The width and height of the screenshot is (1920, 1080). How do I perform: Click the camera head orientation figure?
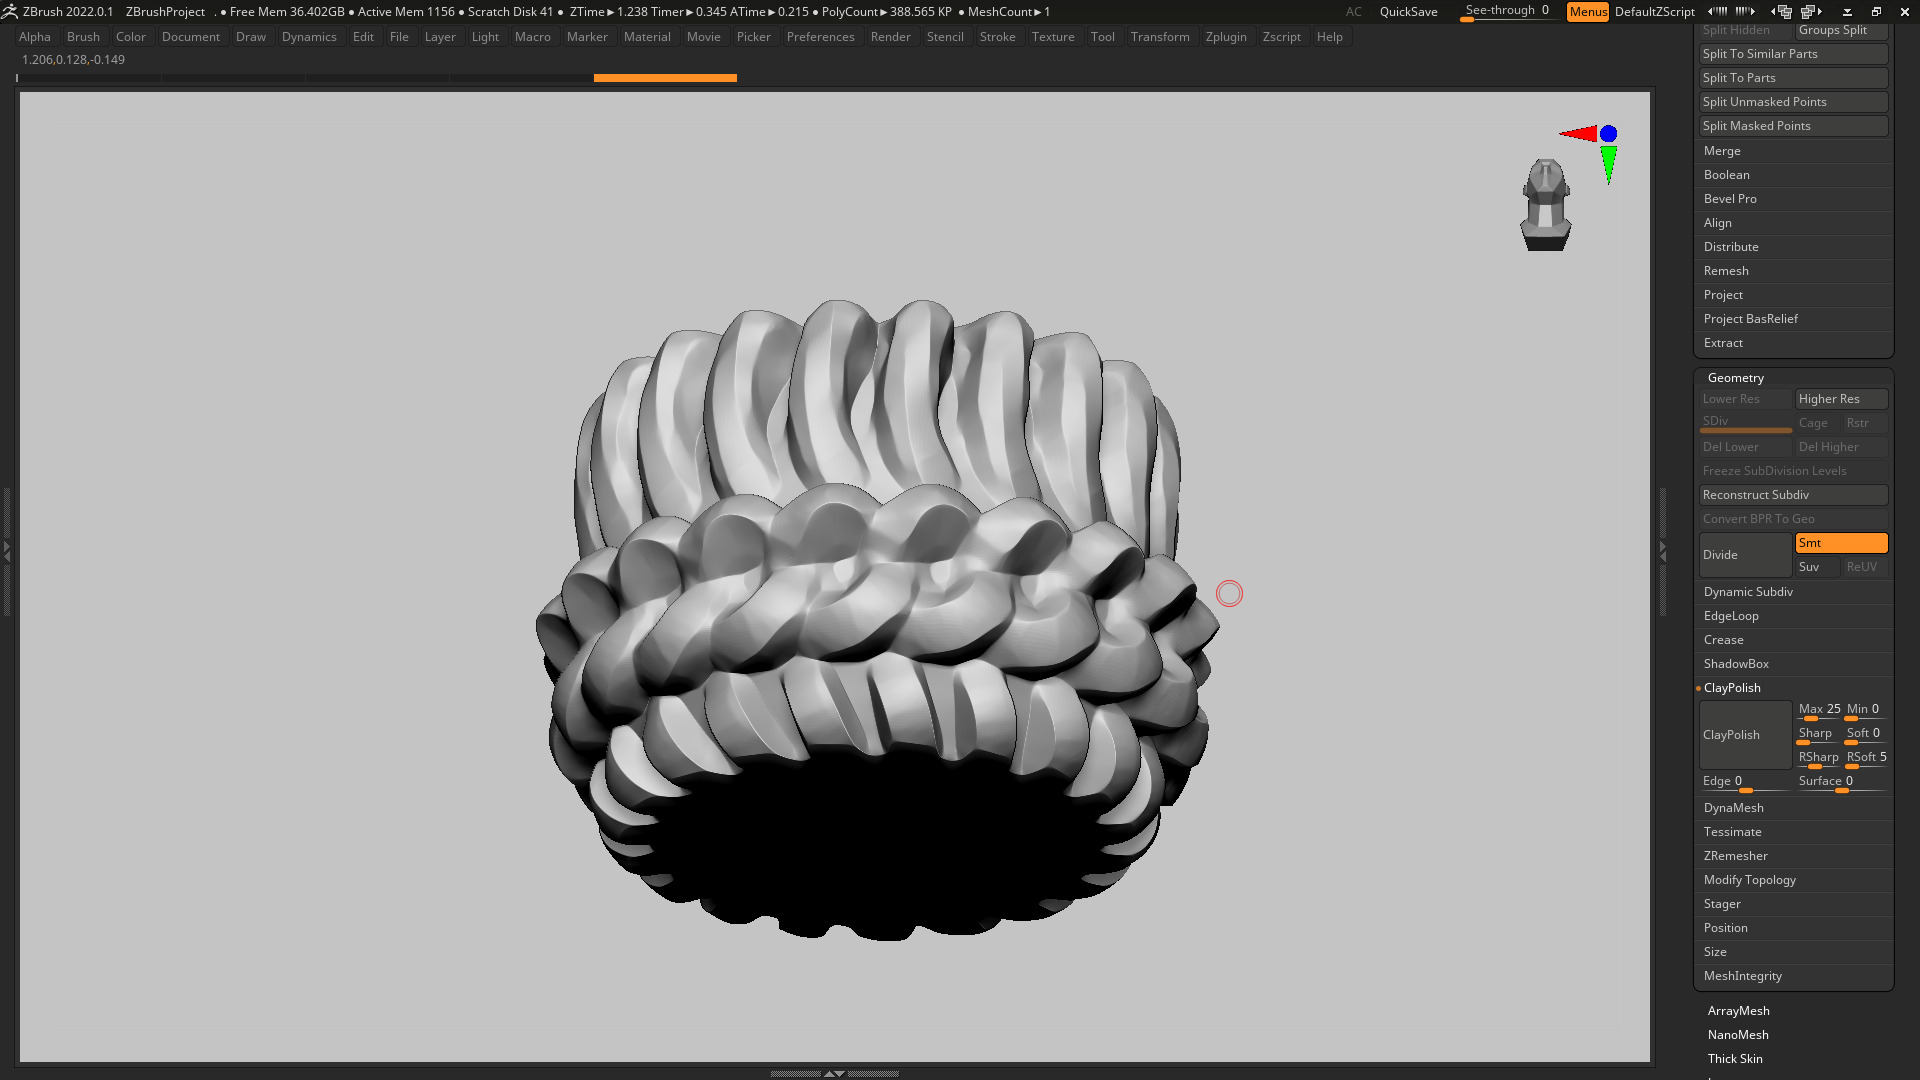pyautogui.click(x=1546, y=205)
